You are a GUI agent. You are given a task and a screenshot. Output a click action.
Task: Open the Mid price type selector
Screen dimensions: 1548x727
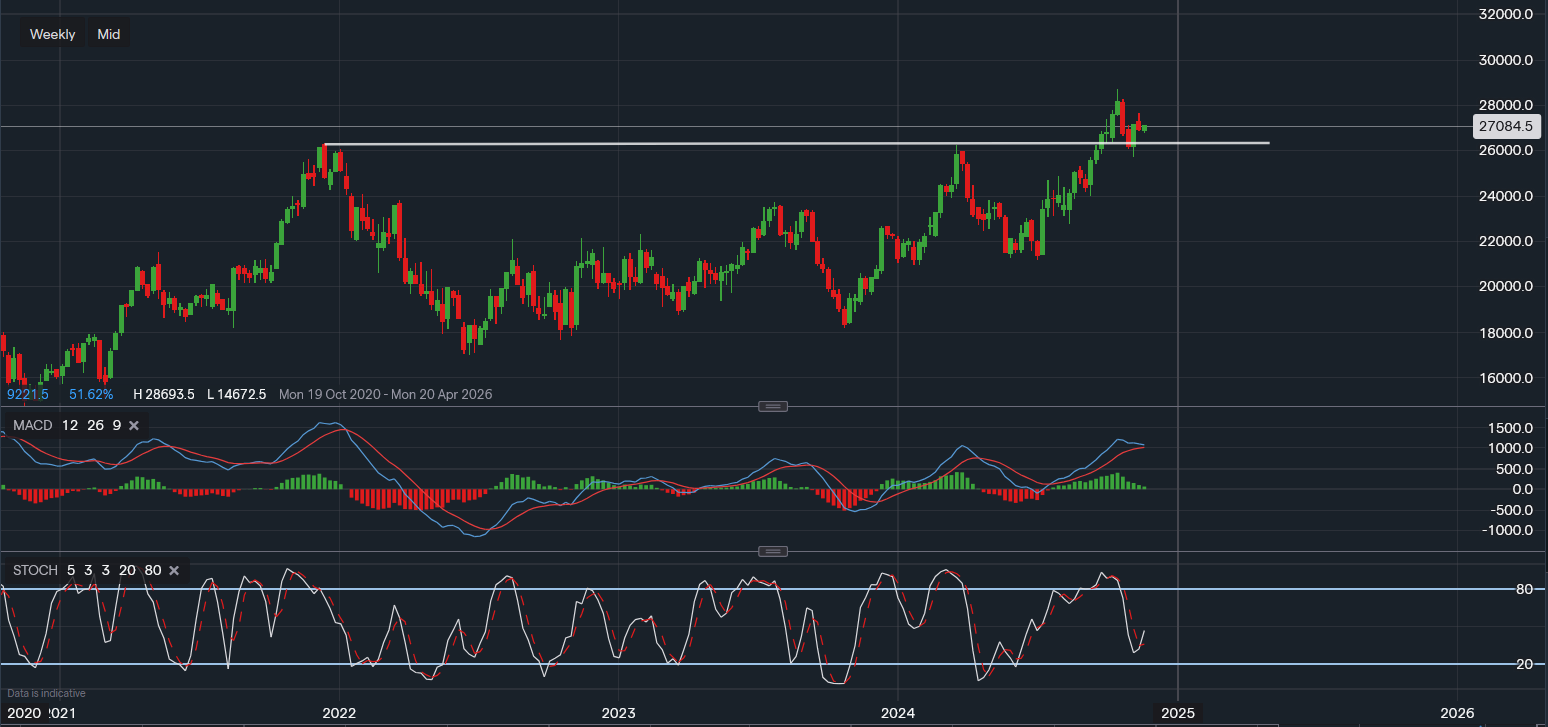109,34
